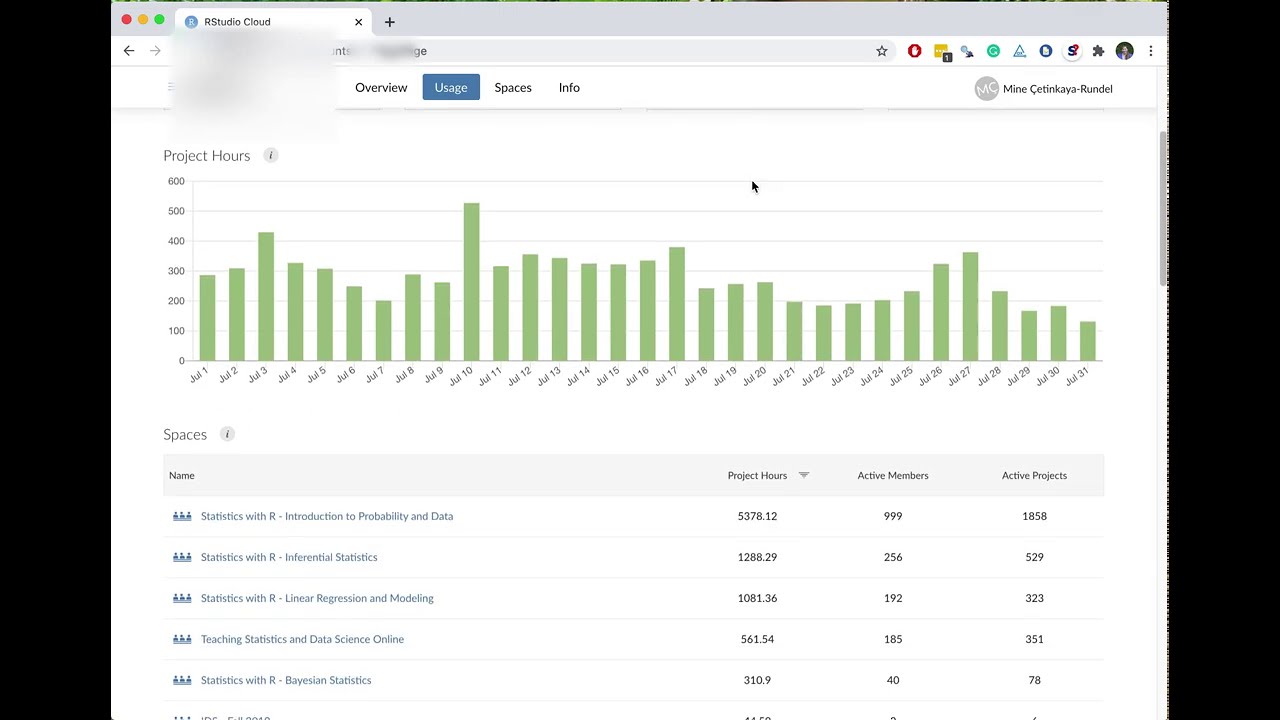
Task: Go to the Info tab
Action: (x=569, y=88)
